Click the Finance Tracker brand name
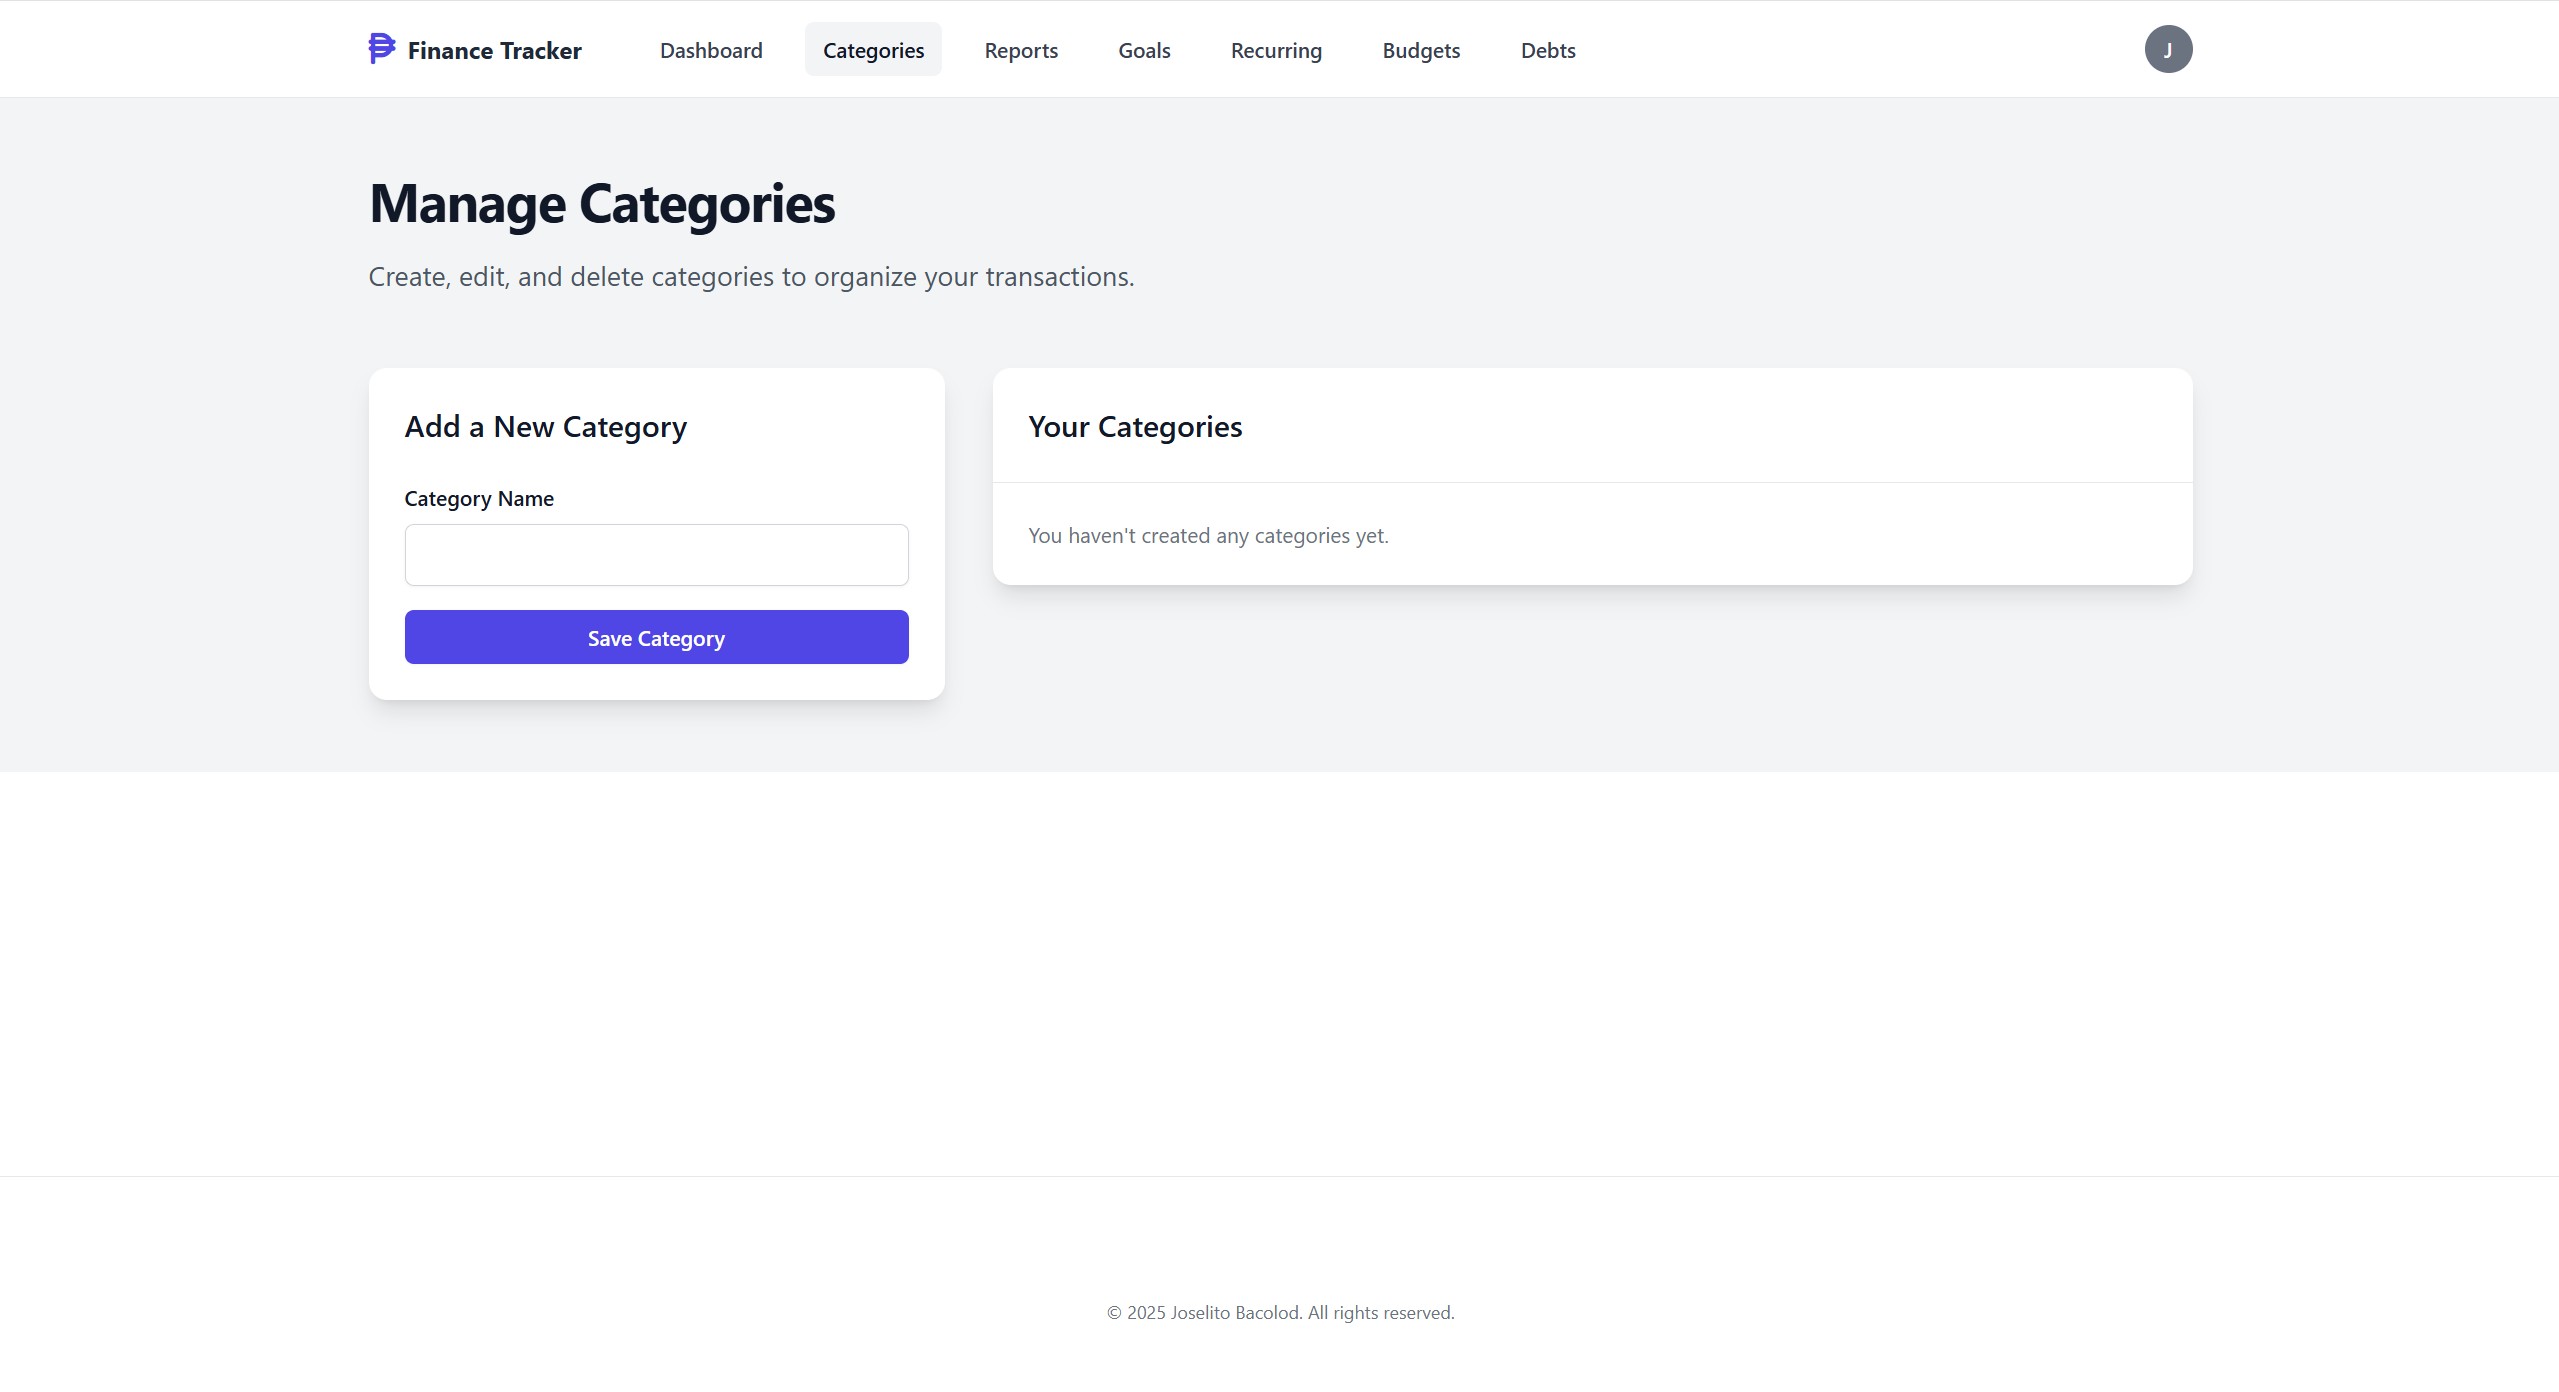This screenshot has width=2559, height=1392. pyautogui.click(x=494, y=50)
